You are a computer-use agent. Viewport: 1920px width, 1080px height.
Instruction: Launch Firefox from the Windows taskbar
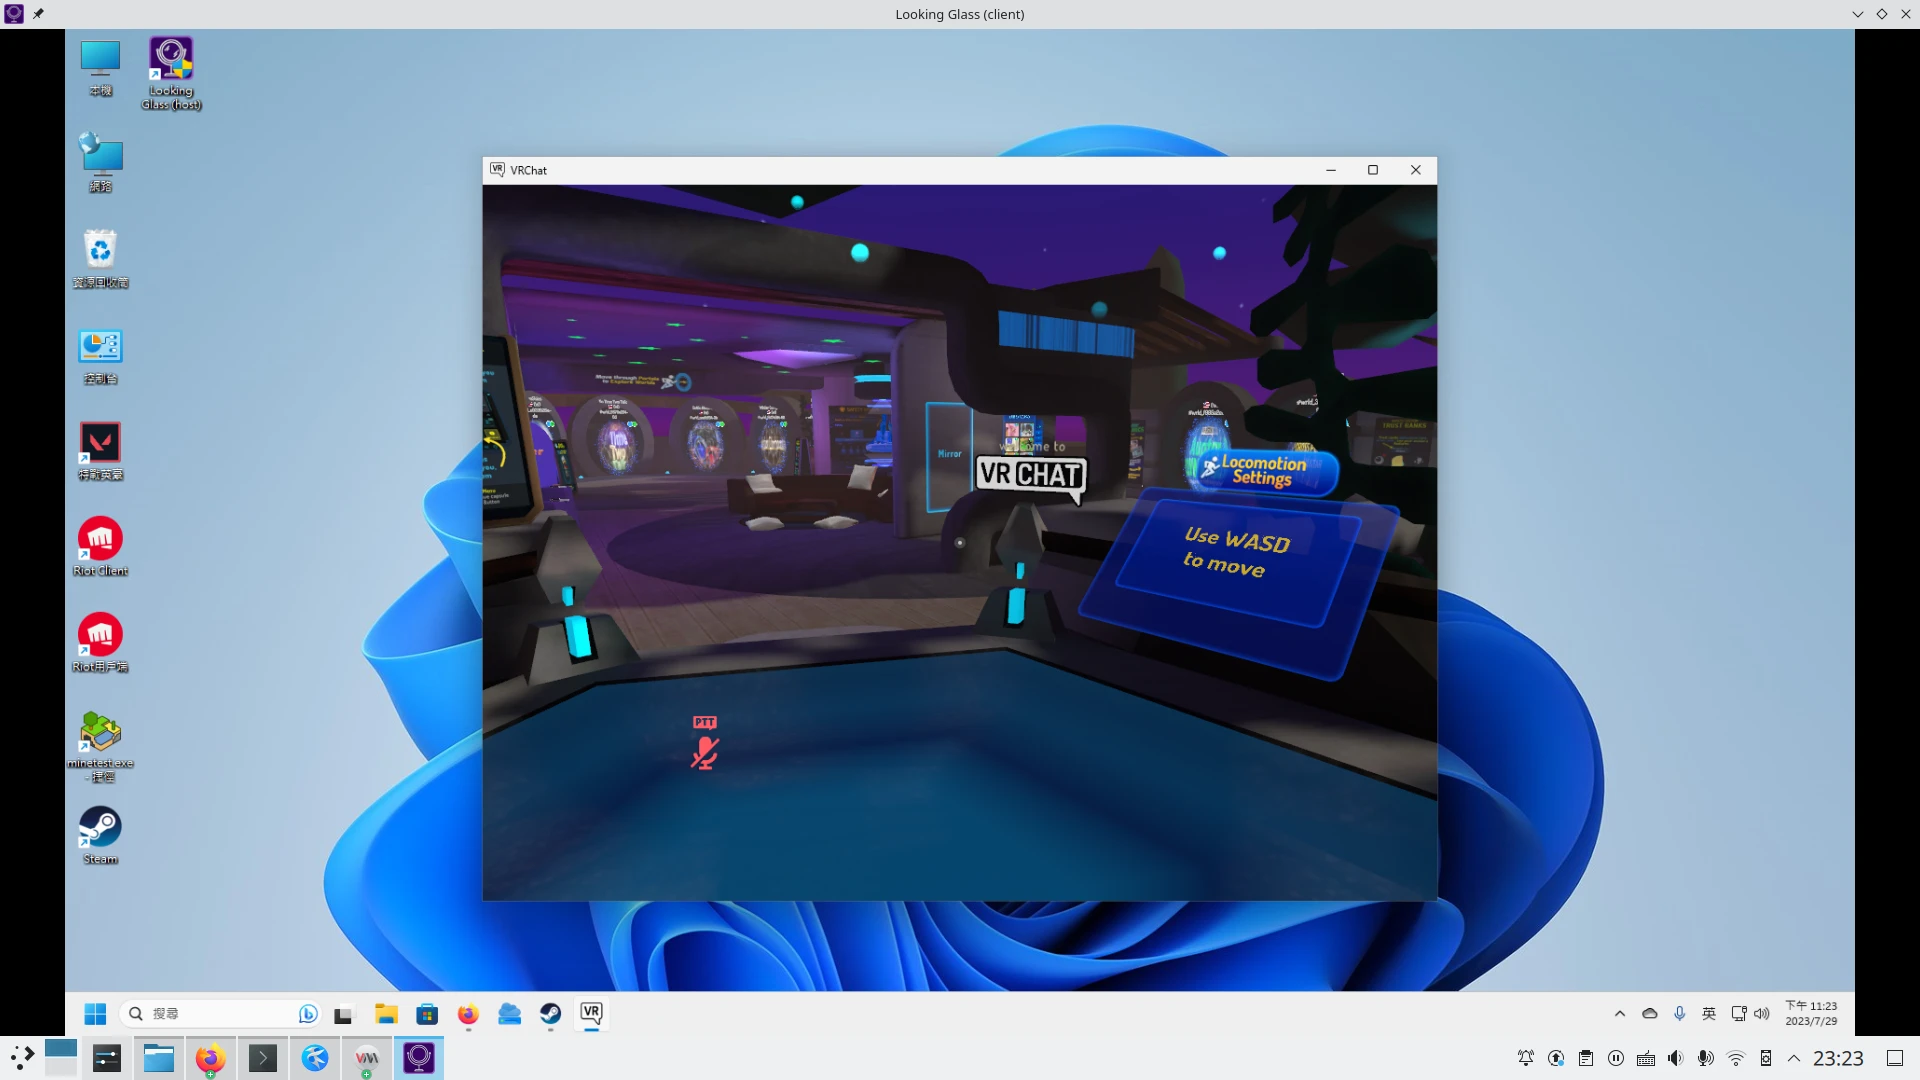point(468,1014)
